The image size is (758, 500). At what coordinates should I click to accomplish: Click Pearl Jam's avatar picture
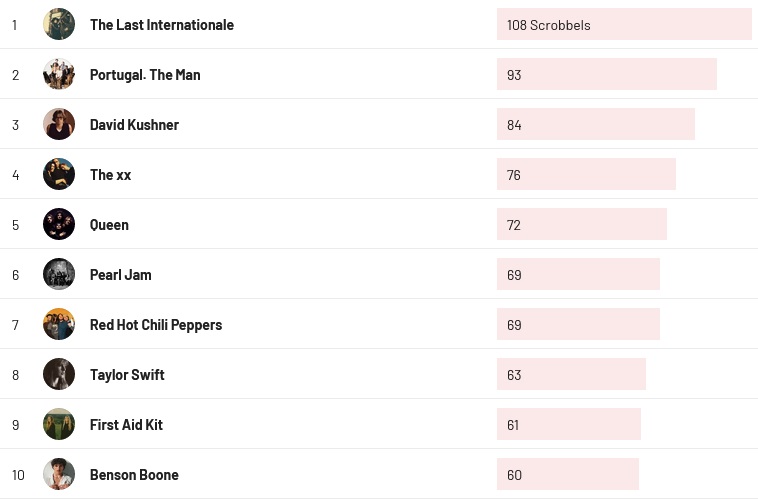point(59,274)
